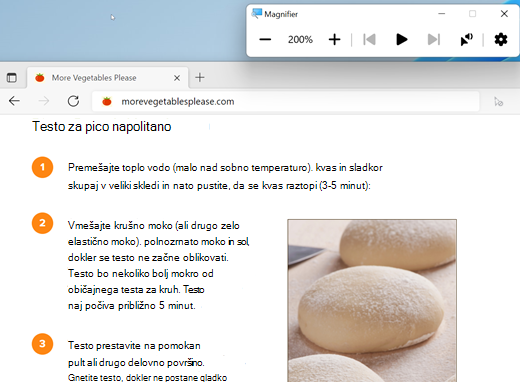
Task: Go to previous sentence in Magnifier reading
Action: (x=369, y=40)
